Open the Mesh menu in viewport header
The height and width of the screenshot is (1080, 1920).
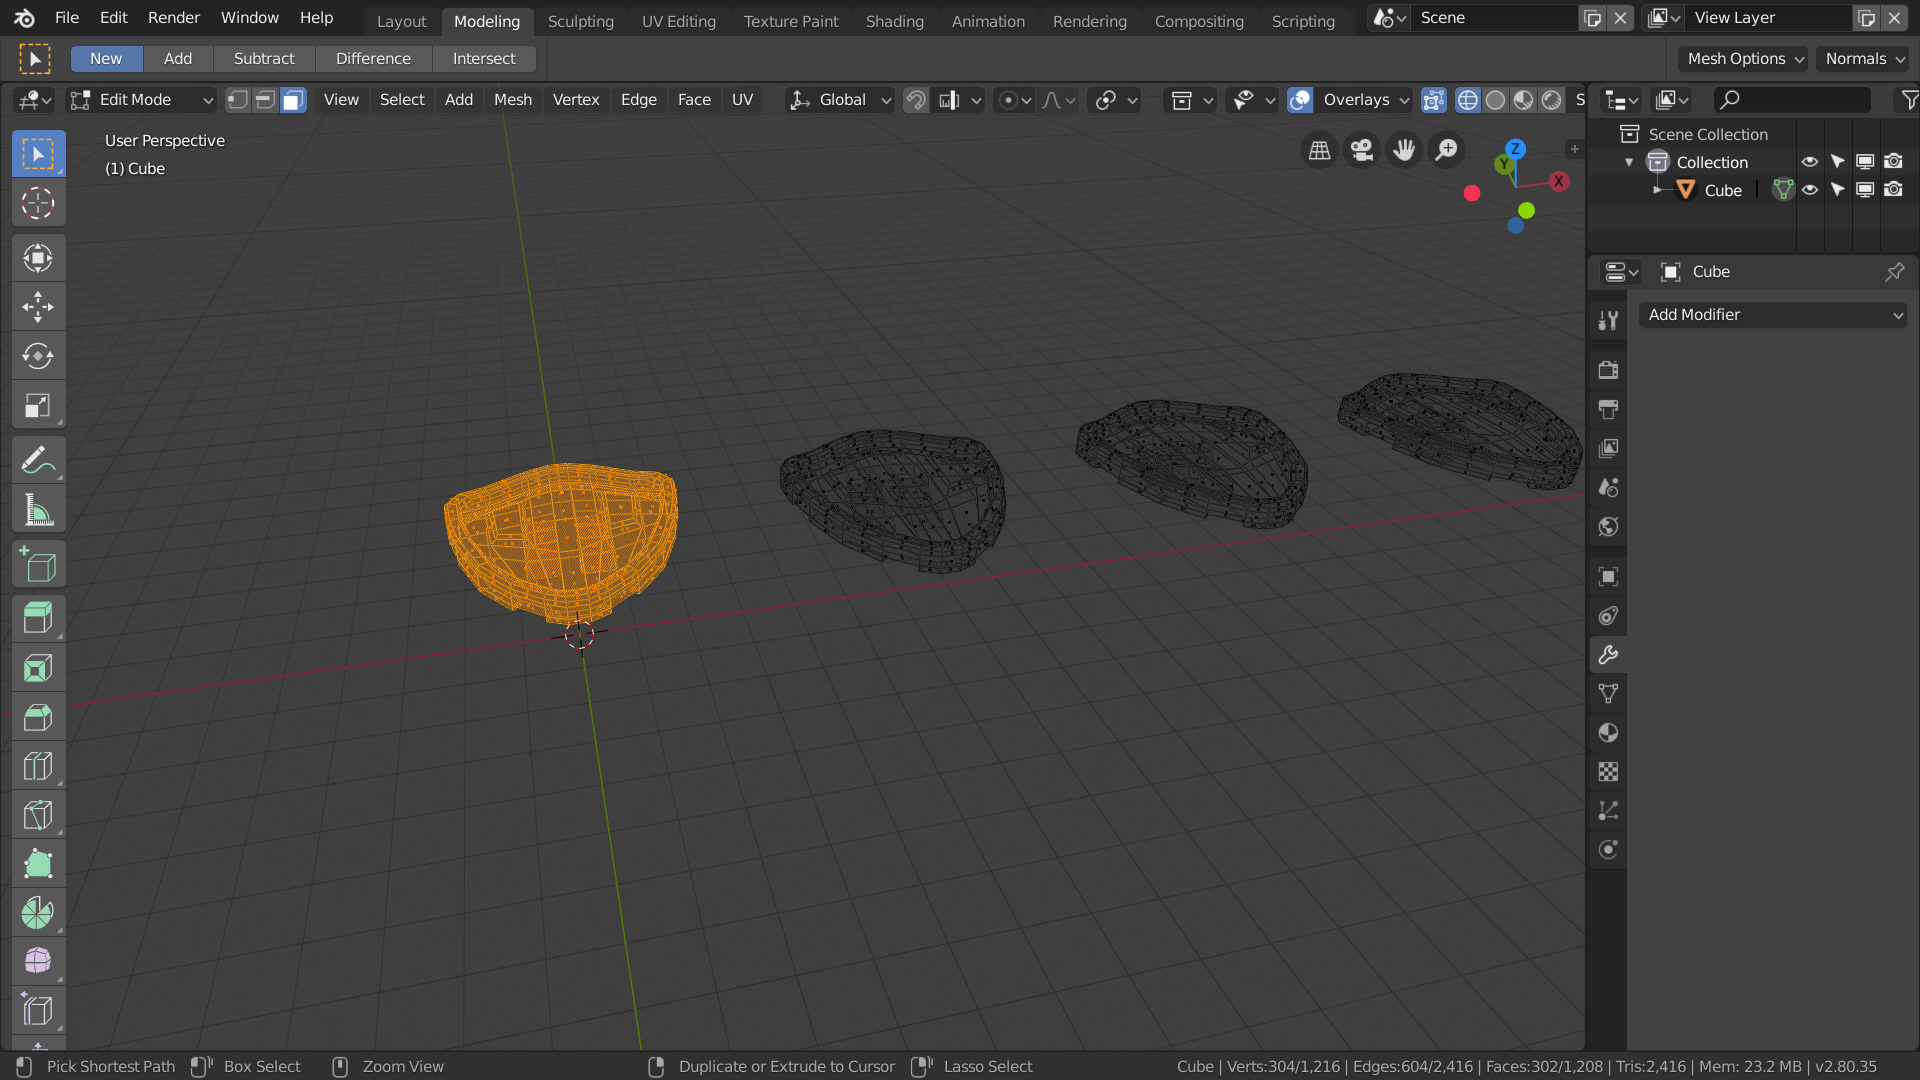click(x=513, y=100)
